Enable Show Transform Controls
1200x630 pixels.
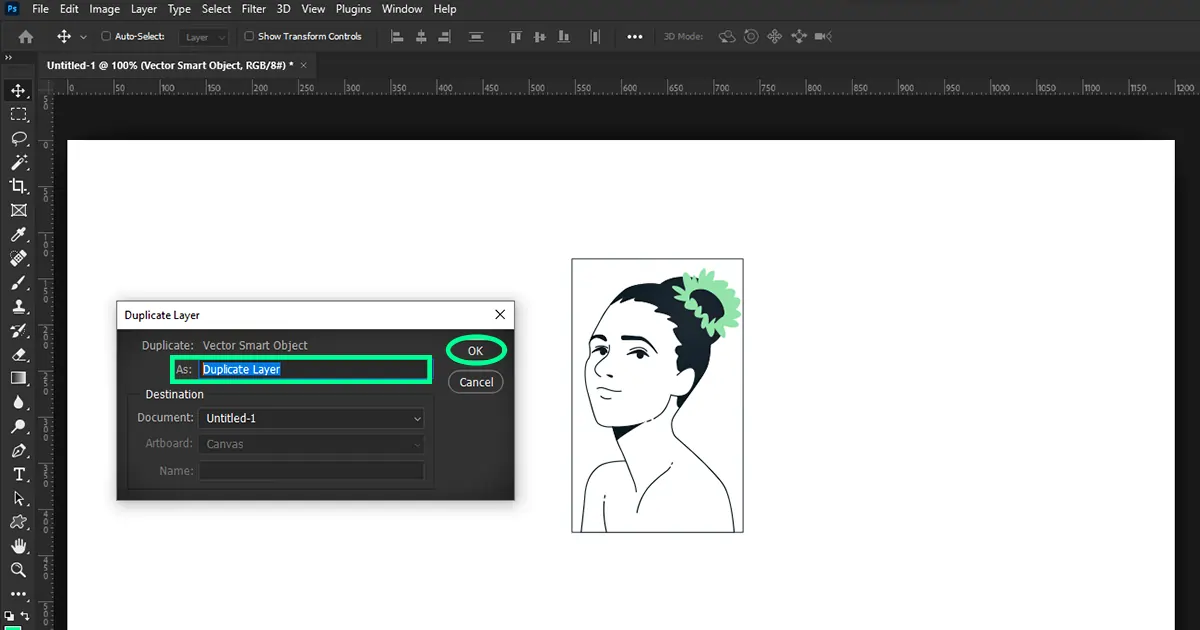click(247, 35)
